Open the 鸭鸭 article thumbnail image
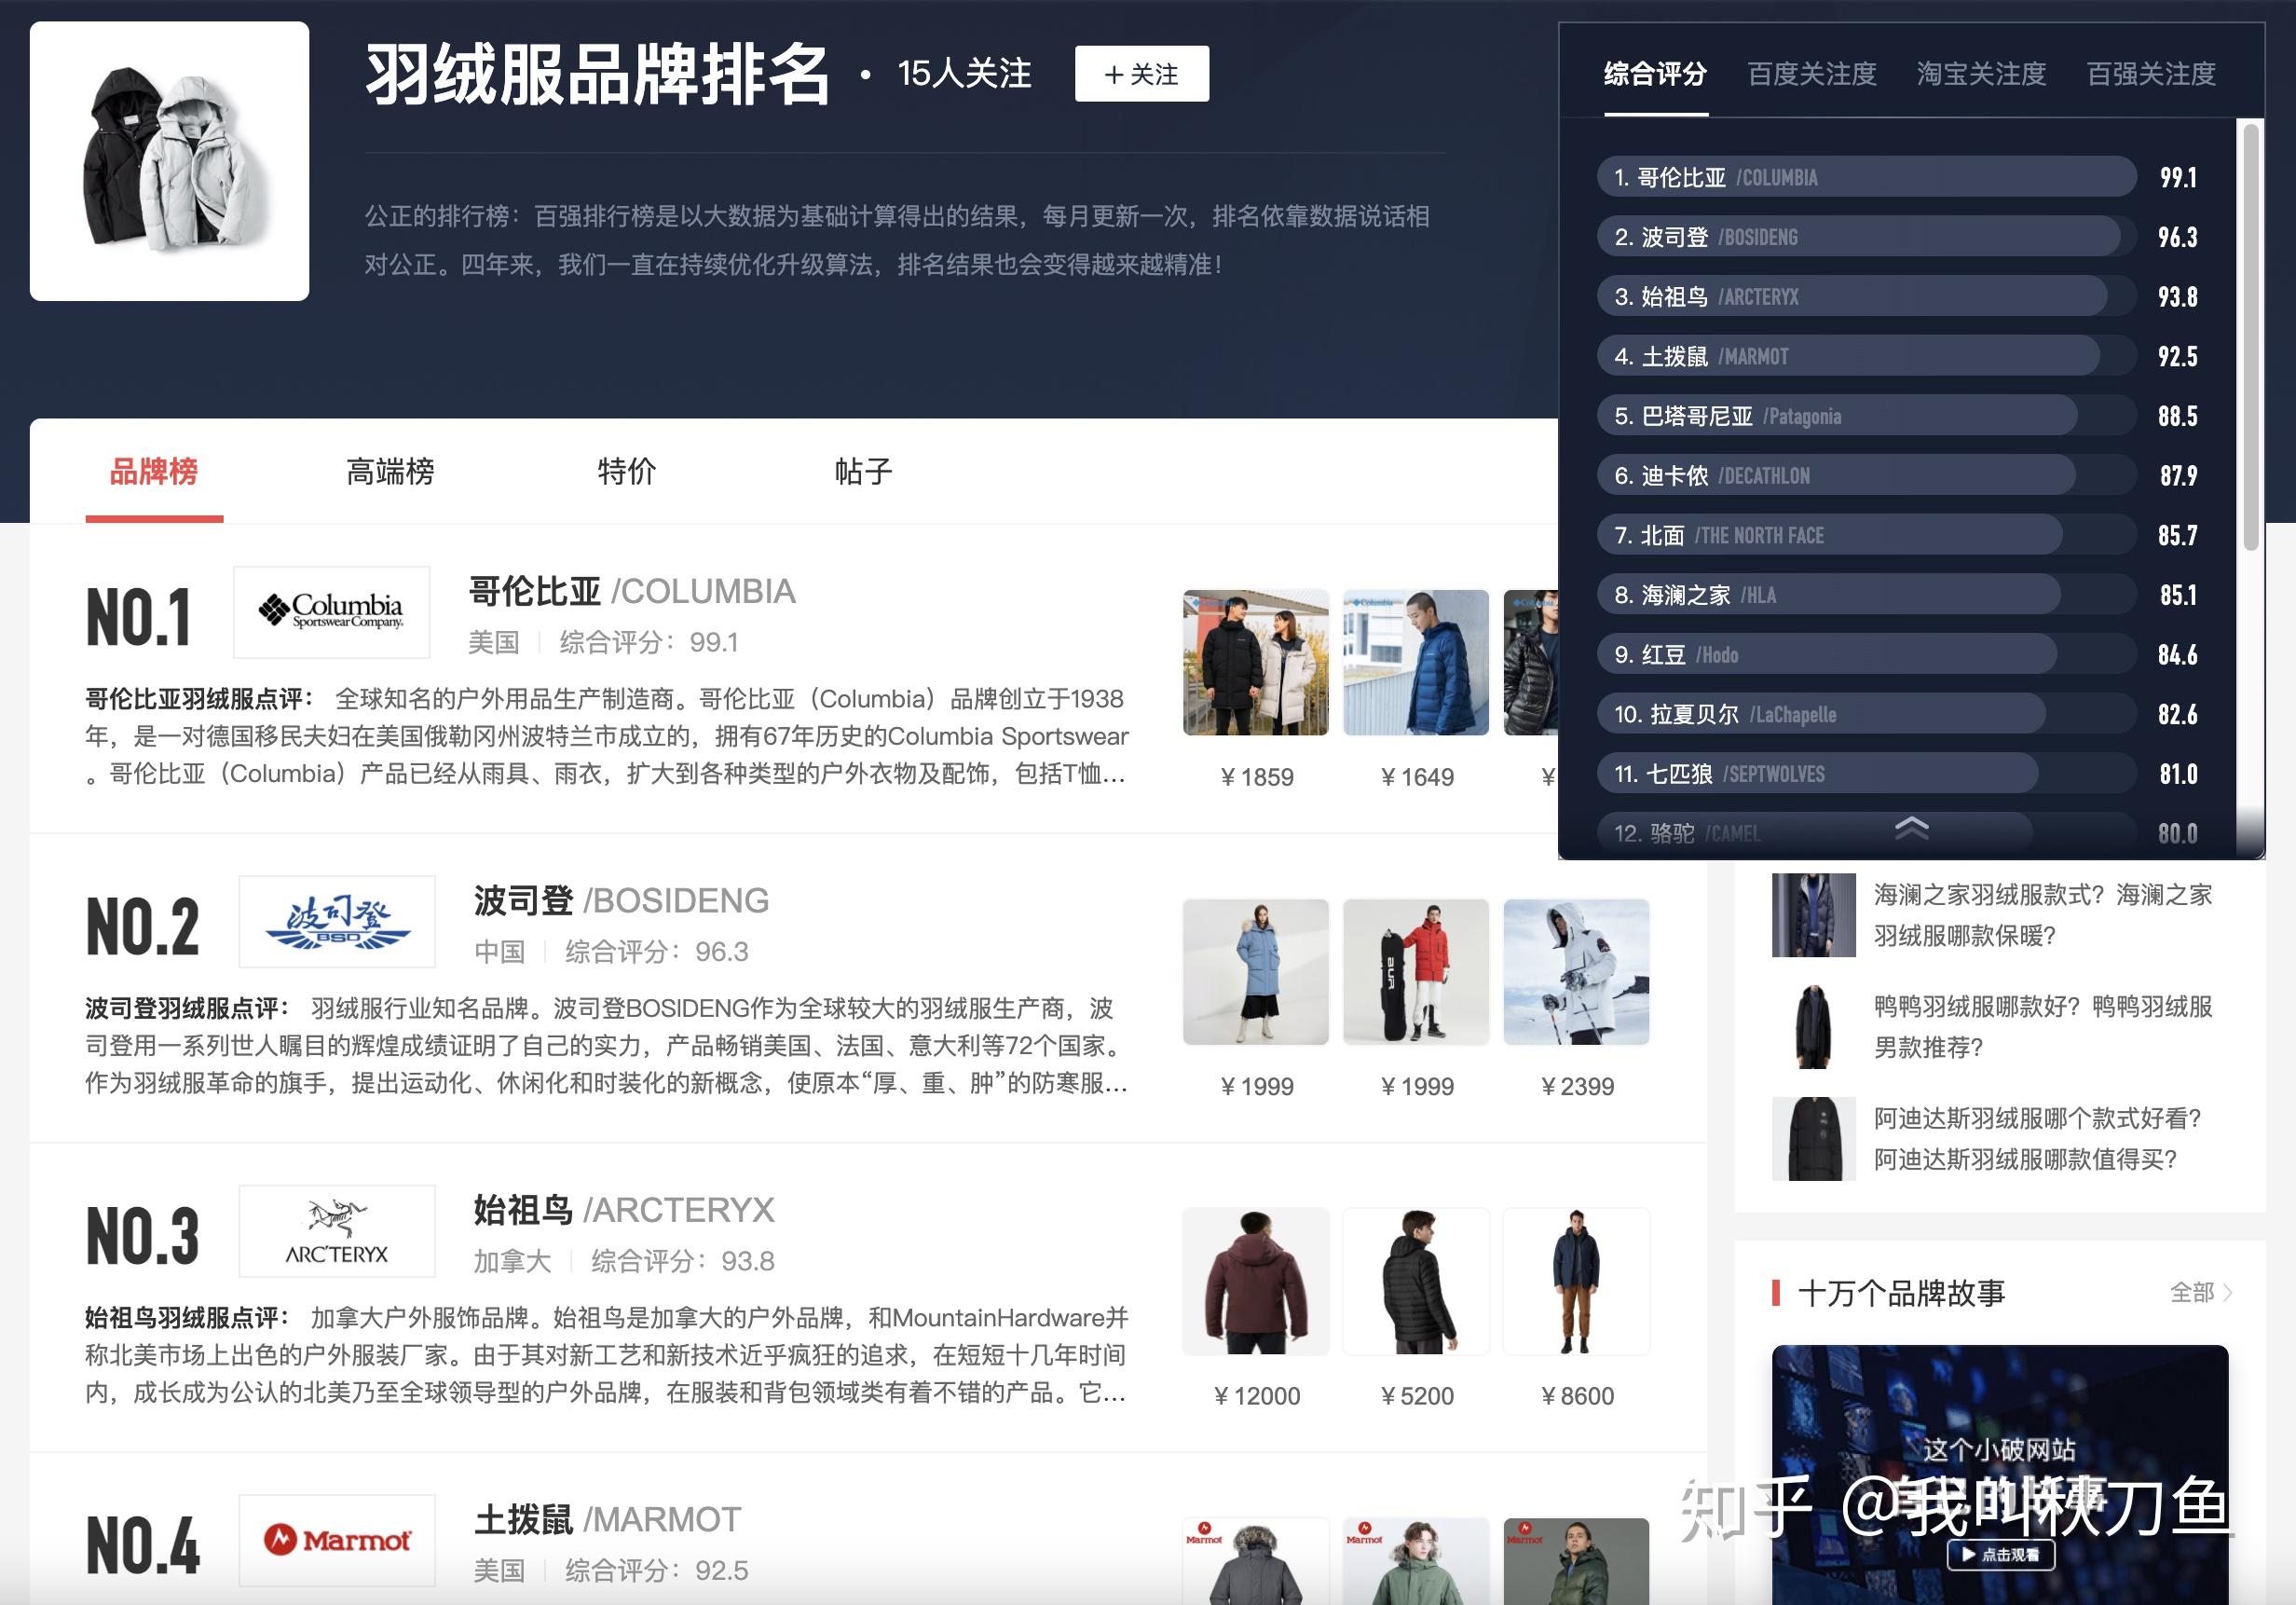 [1813, 1027]
